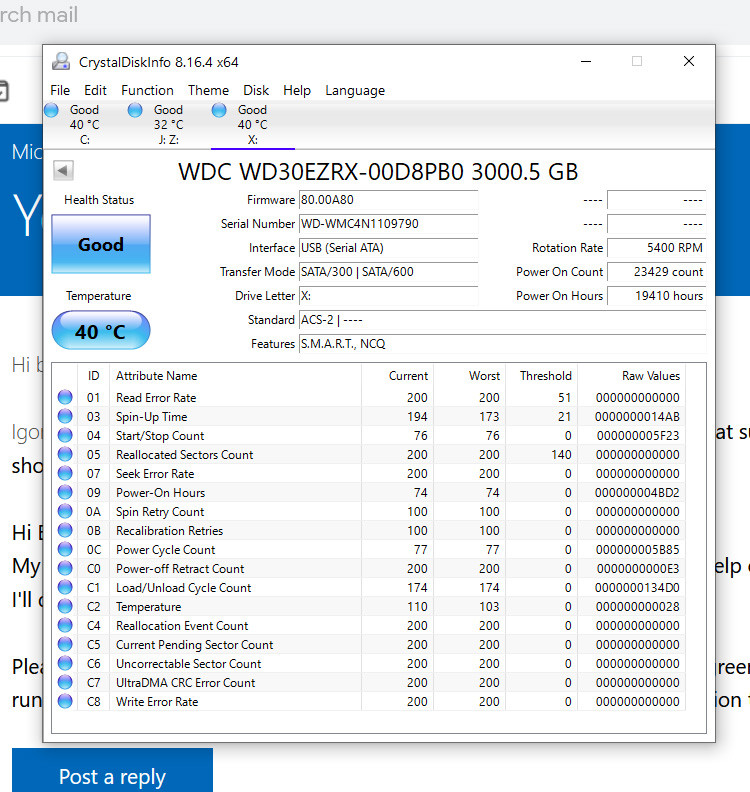Click the Power On Hours value box

coord(656,295)
